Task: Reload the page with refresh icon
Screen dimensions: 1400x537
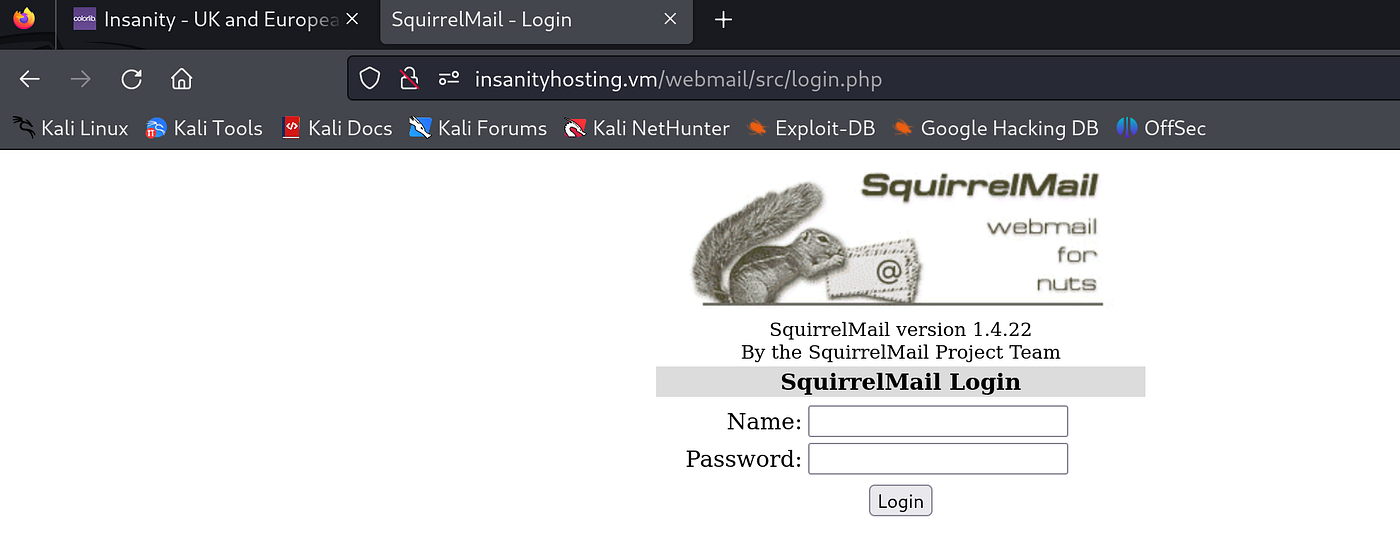Action: coord(131,79)
